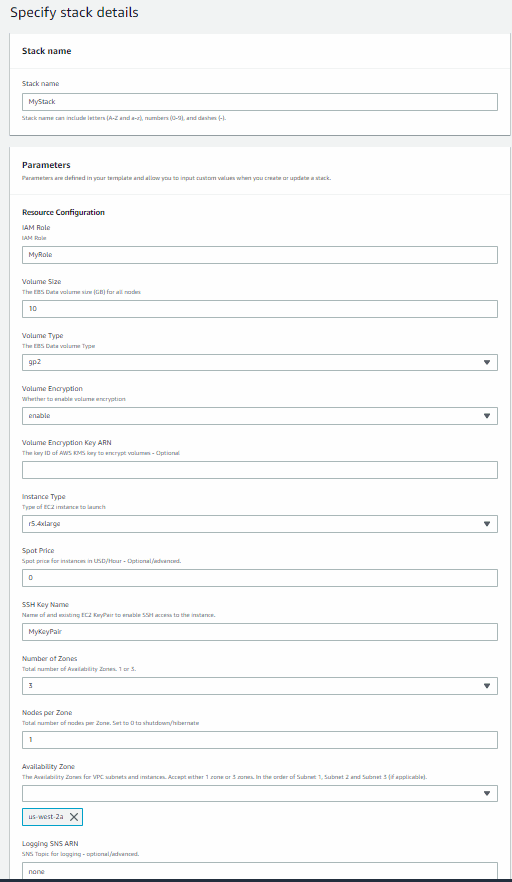Click the Volume Size field

click(x=260, y=309)
